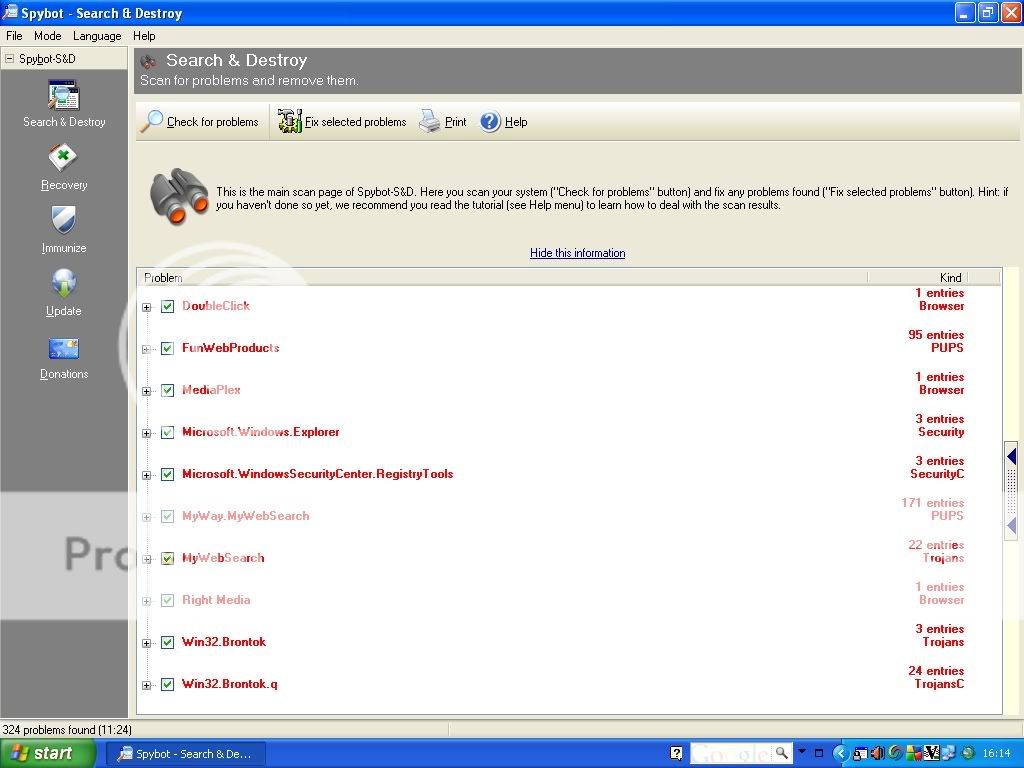Click the light blue side panel arrow
This screenshot has width=1024, height=768.
coord(1012,525)
